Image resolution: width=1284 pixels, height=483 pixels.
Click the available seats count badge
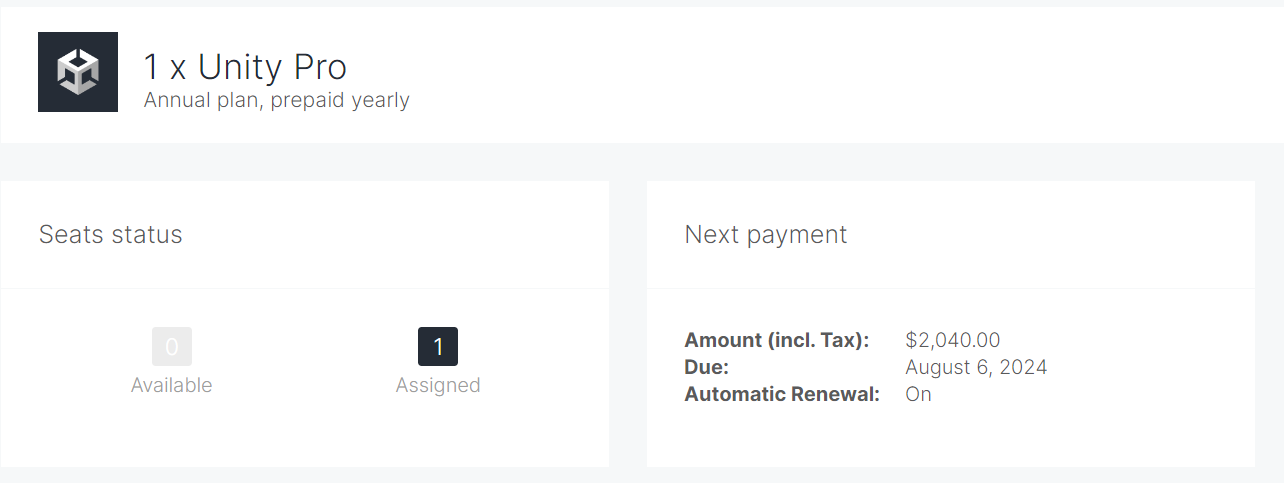tap(172, 347)
